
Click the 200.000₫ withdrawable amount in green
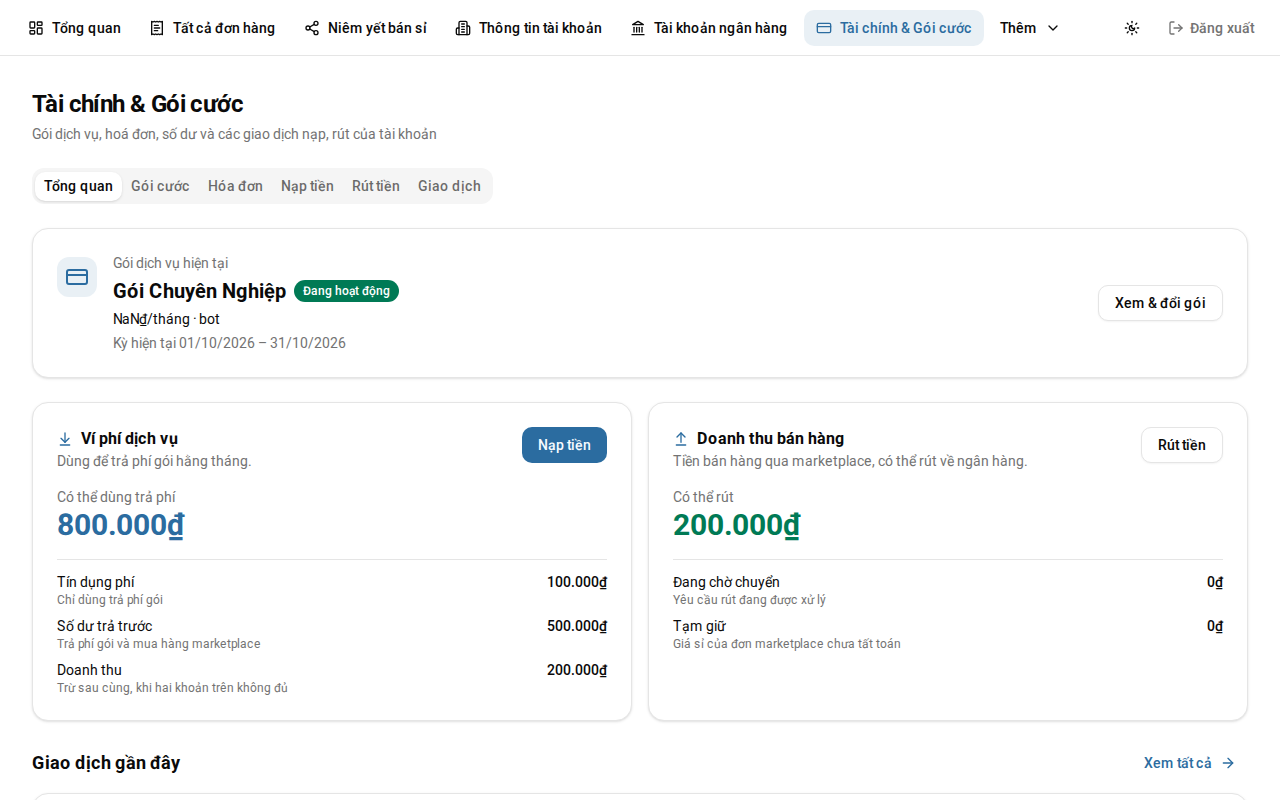[736, 525]
